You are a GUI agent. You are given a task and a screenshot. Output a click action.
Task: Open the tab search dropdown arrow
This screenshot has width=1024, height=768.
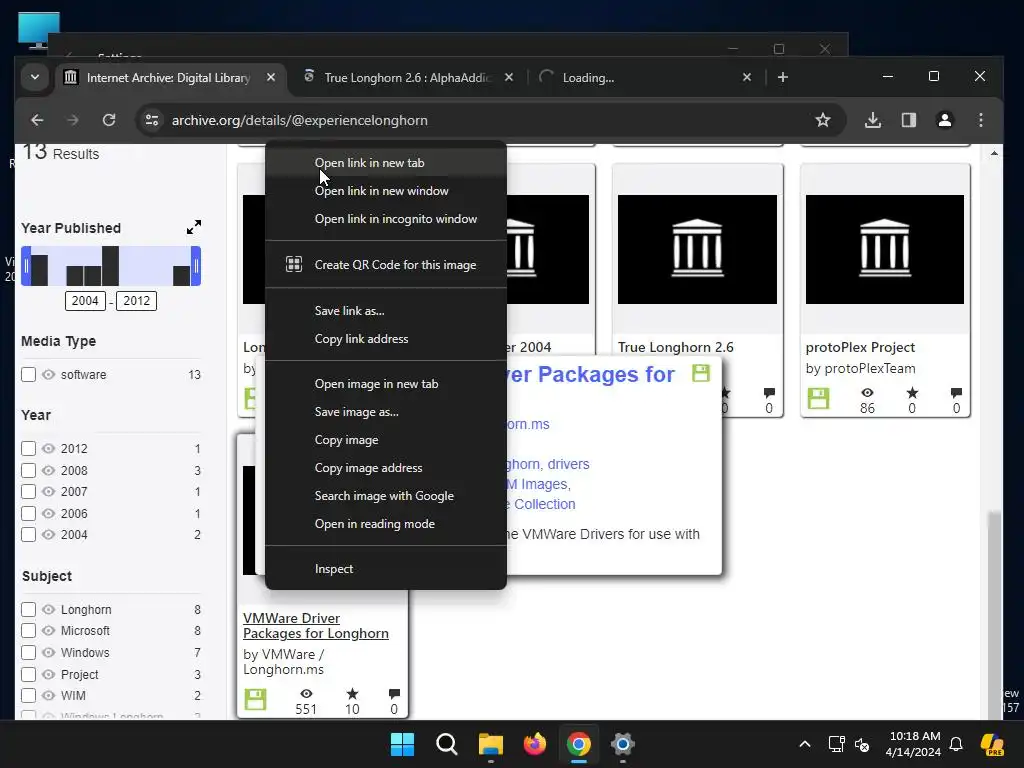click(x=35, y=77)
